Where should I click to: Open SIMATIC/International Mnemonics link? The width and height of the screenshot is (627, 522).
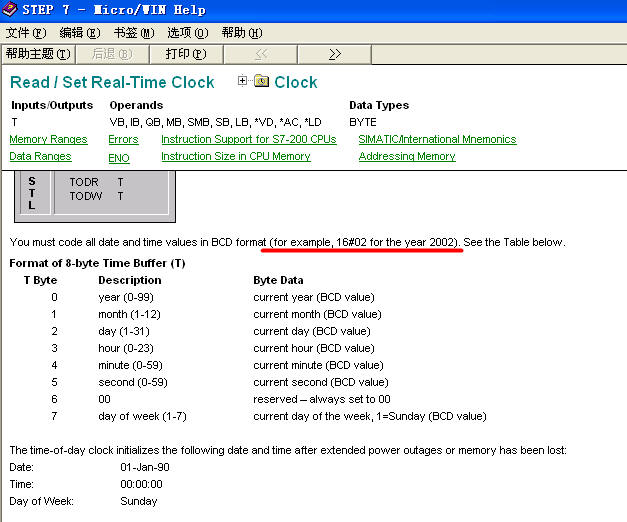(x=437, y=140)
